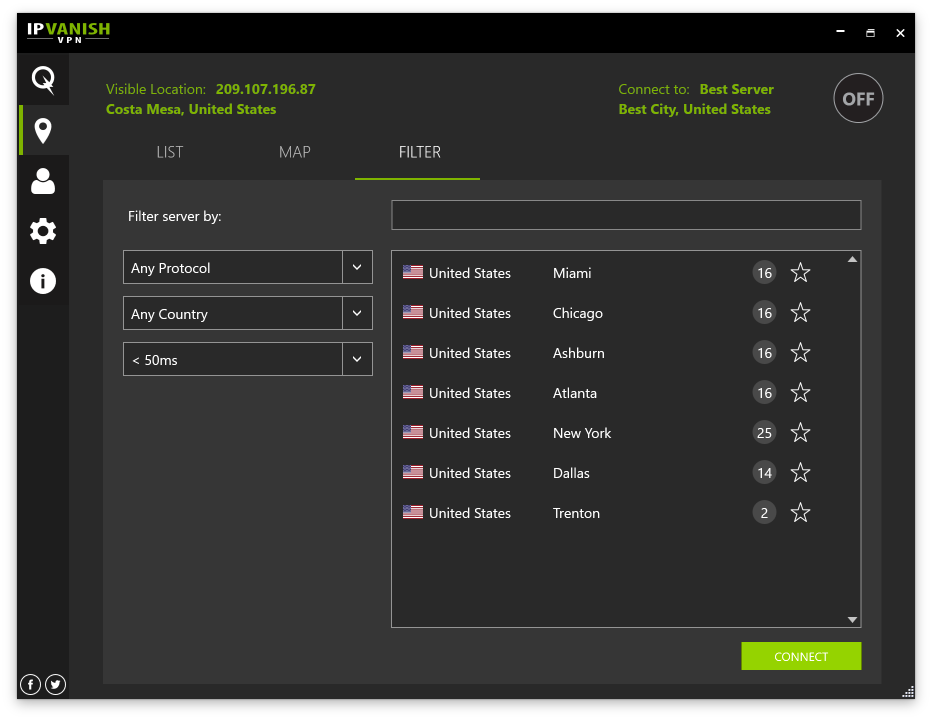Favorite the Chicago server star

pyautogui.click(x=800, y=313)
